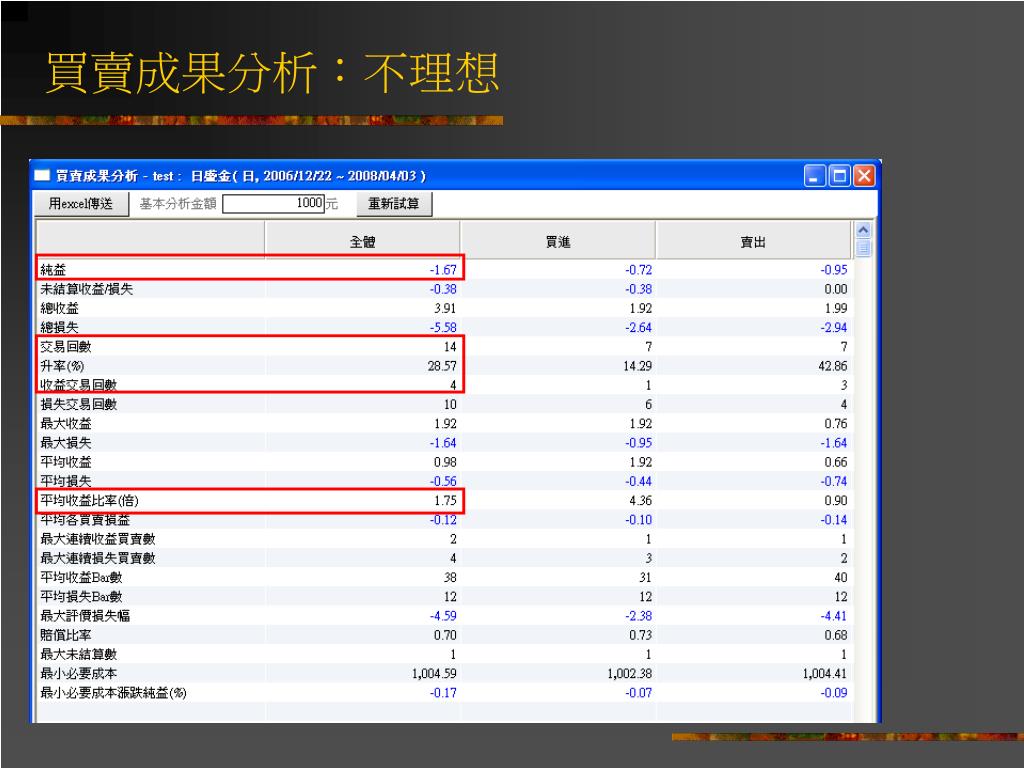
Task: Minimize the 買賣成果分析 window
Action: 815,176
